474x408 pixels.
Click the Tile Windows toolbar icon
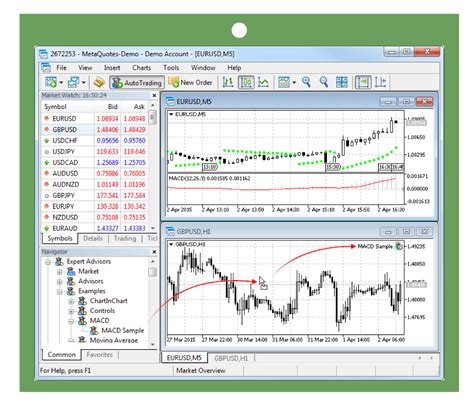342,82
